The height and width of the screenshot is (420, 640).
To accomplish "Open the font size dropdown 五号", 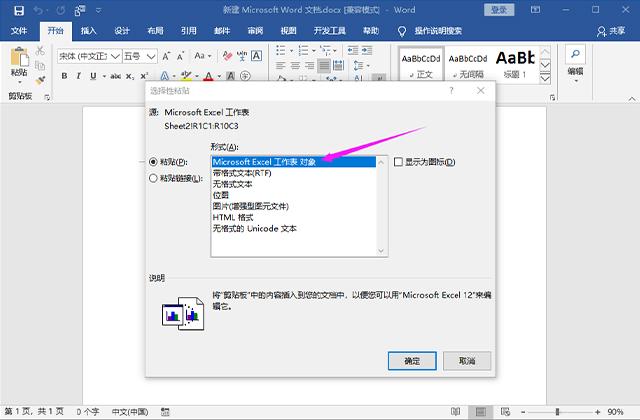I will [151, 56].
